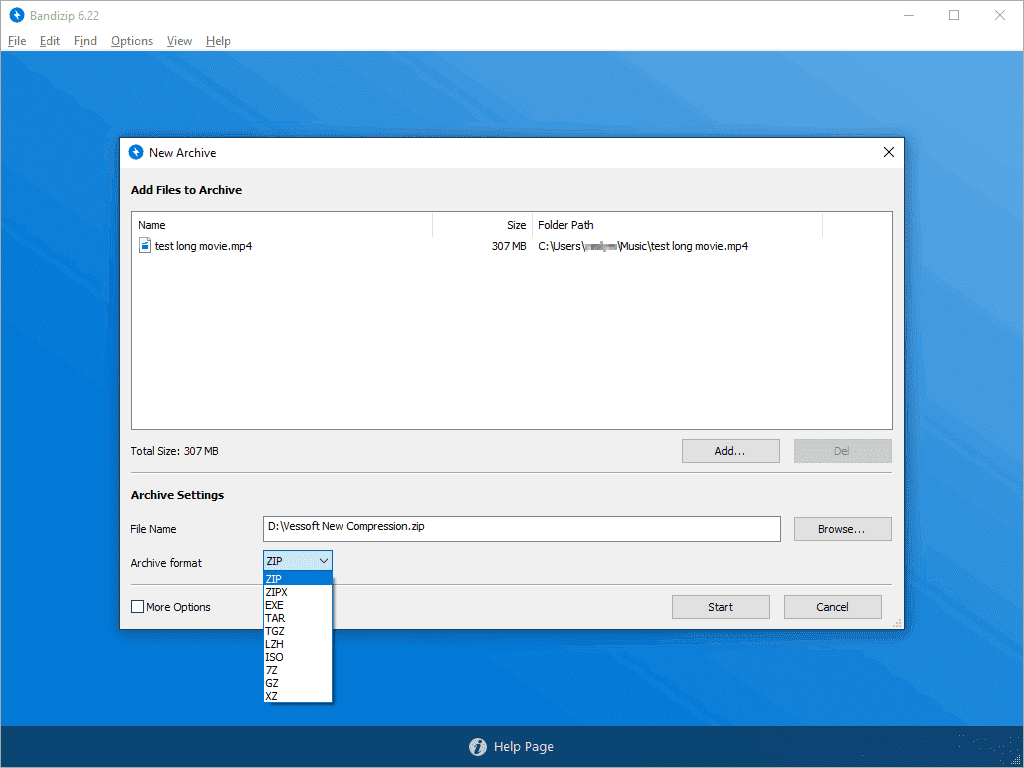Click the Add... button
The width and height of the screenshot is (1024, 768).
pyautogui.click(x=730, y=451)
